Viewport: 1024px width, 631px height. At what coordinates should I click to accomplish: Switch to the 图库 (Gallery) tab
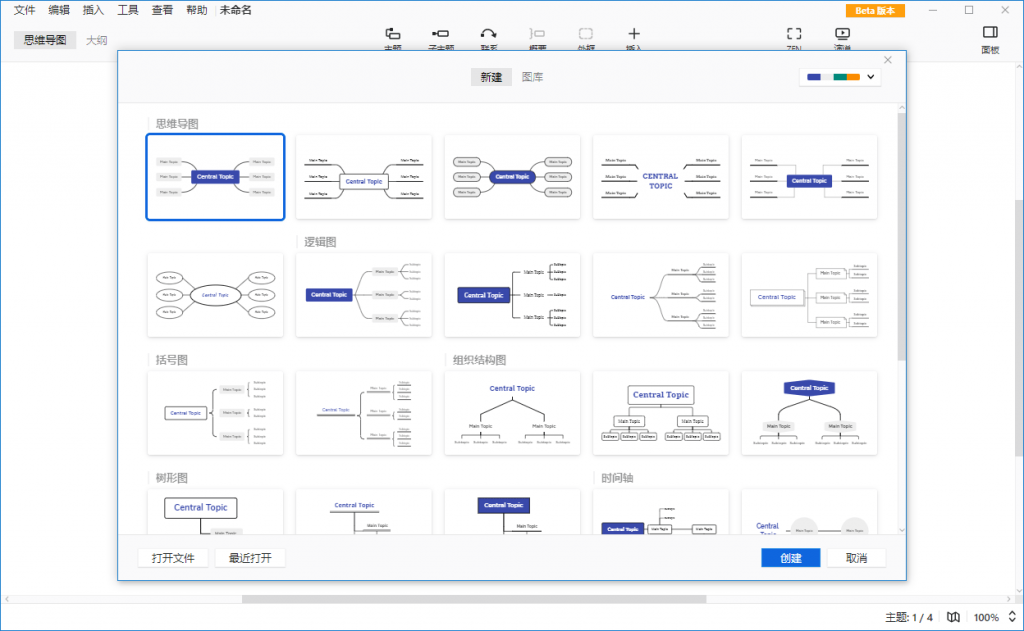pos(533,76)
